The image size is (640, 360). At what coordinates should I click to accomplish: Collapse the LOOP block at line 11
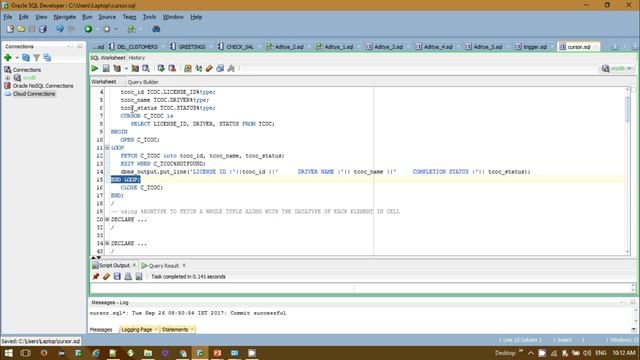click(107, 148)
